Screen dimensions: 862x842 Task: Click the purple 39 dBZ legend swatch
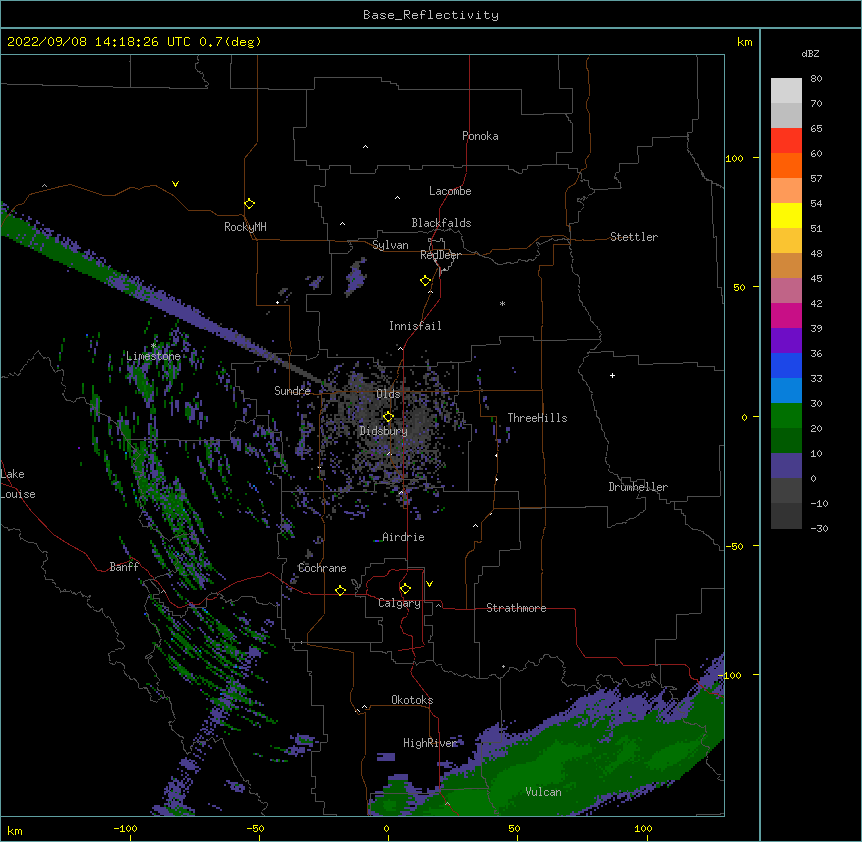(786, 341)
